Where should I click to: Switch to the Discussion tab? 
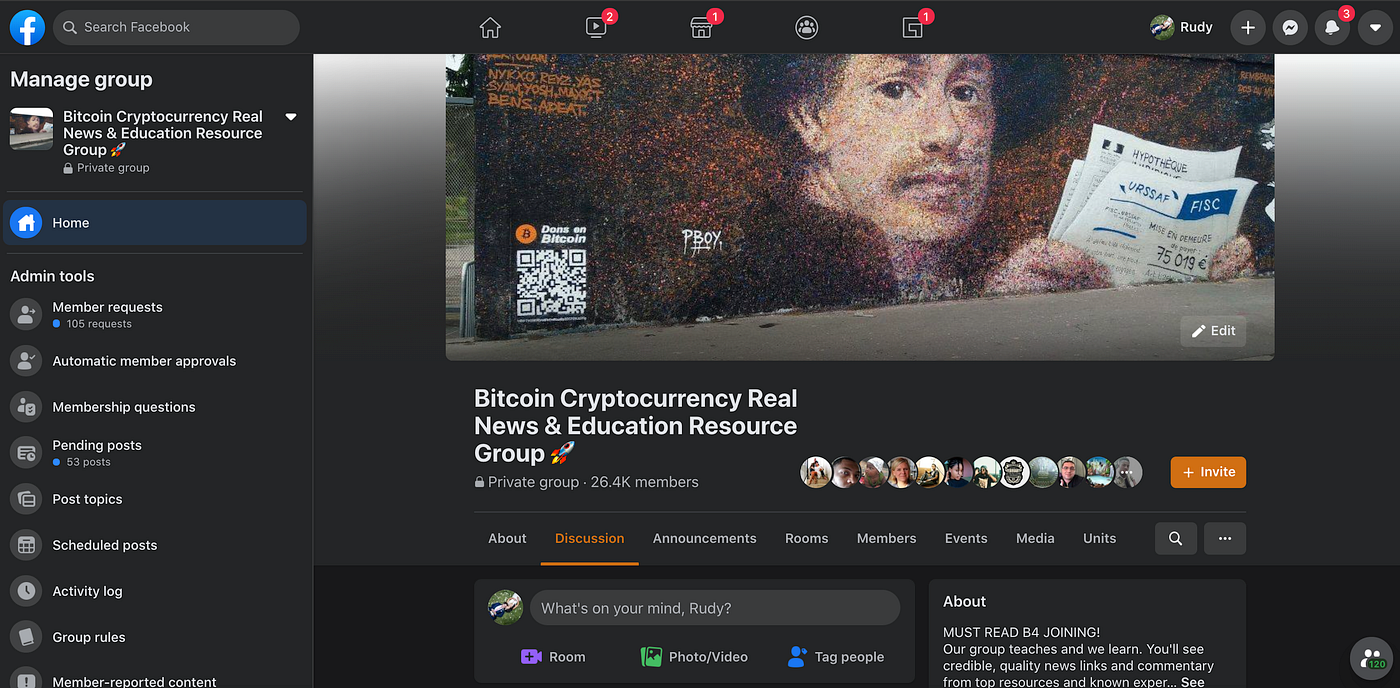[589, 538]
